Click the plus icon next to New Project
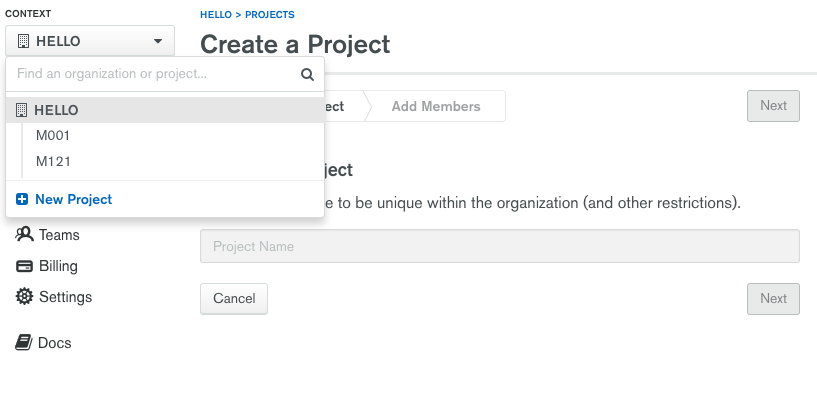Viewport: 817px width, 406px height. [22, 200]
